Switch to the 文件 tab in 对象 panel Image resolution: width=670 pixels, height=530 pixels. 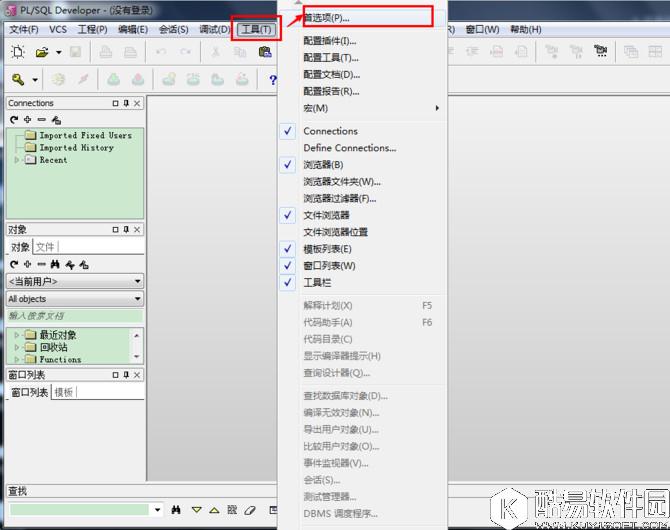[x=45, y=247]
